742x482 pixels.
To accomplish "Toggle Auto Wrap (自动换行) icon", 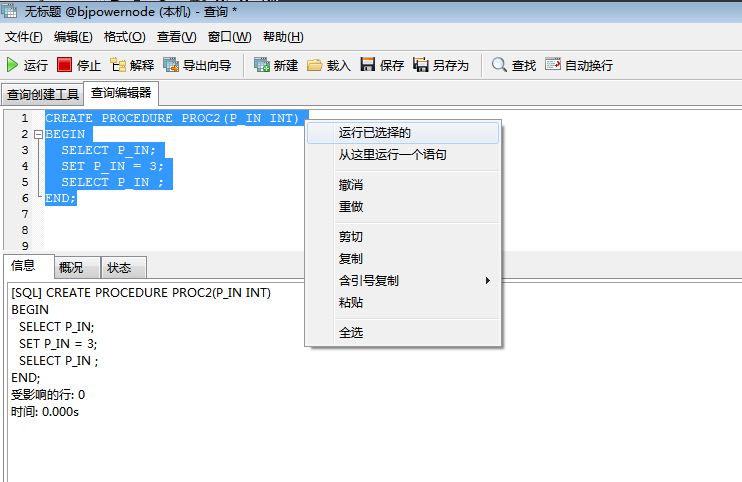I will tap(552, 64).
